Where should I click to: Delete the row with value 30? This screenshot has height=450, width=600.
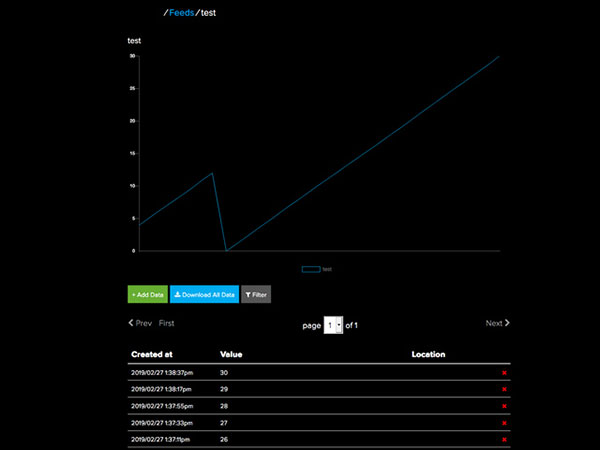click(x=504, y=372)
